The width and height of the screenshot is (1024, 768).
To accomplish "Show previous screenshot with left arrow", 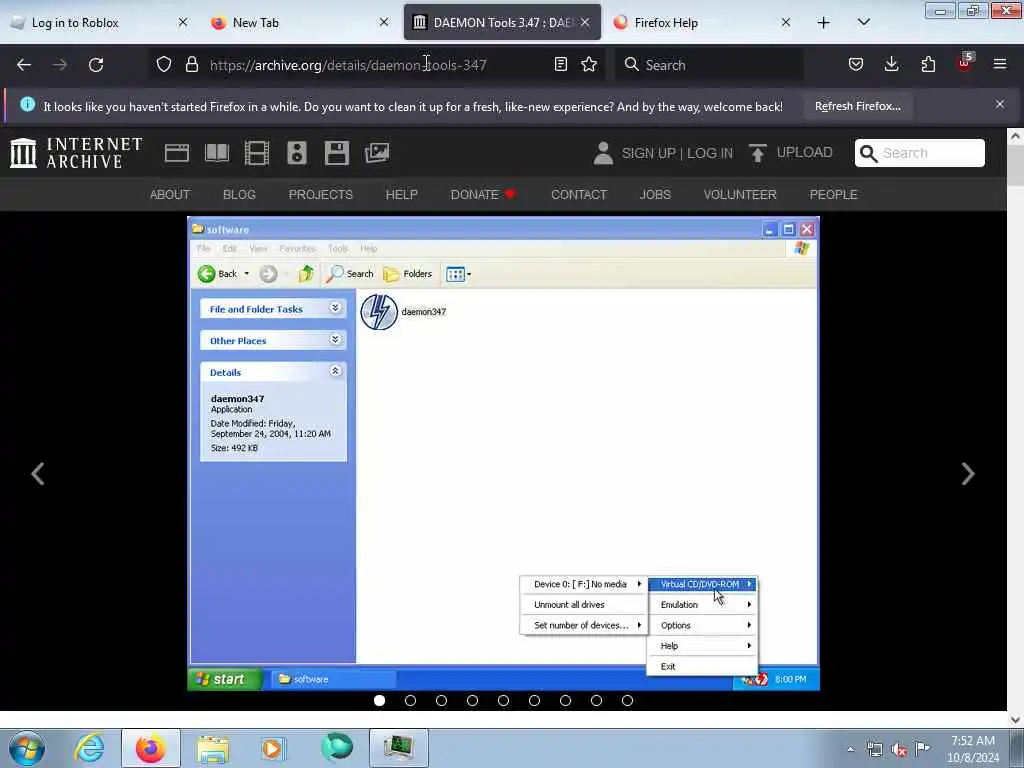I will click(x=38, y=473).
